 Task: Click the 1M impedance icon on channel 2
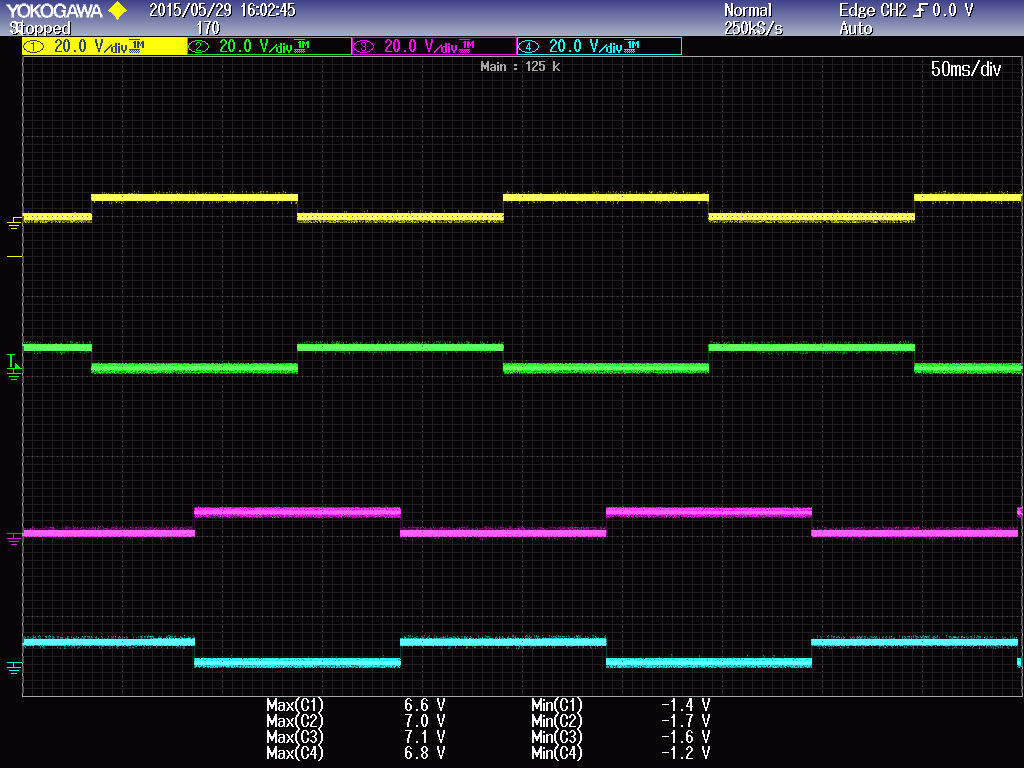(x=302, y=46)
